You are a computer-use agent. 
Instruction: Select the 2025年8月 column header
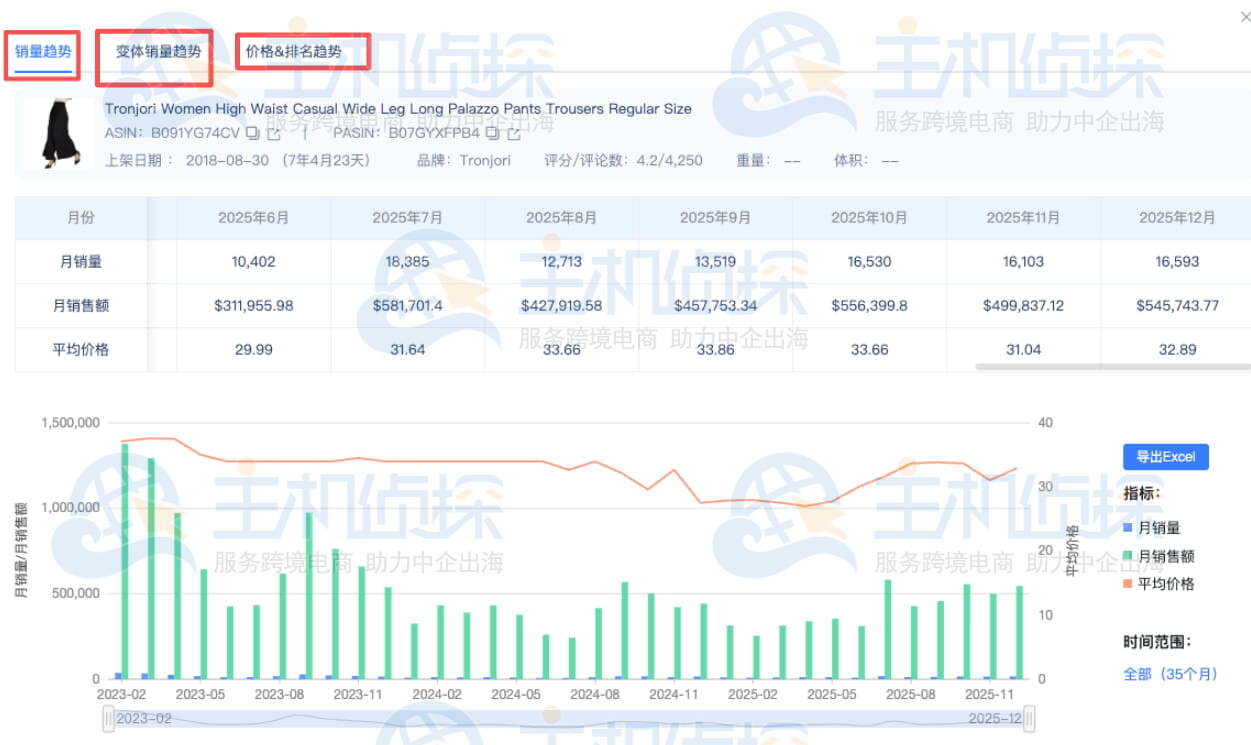(562, 218)
